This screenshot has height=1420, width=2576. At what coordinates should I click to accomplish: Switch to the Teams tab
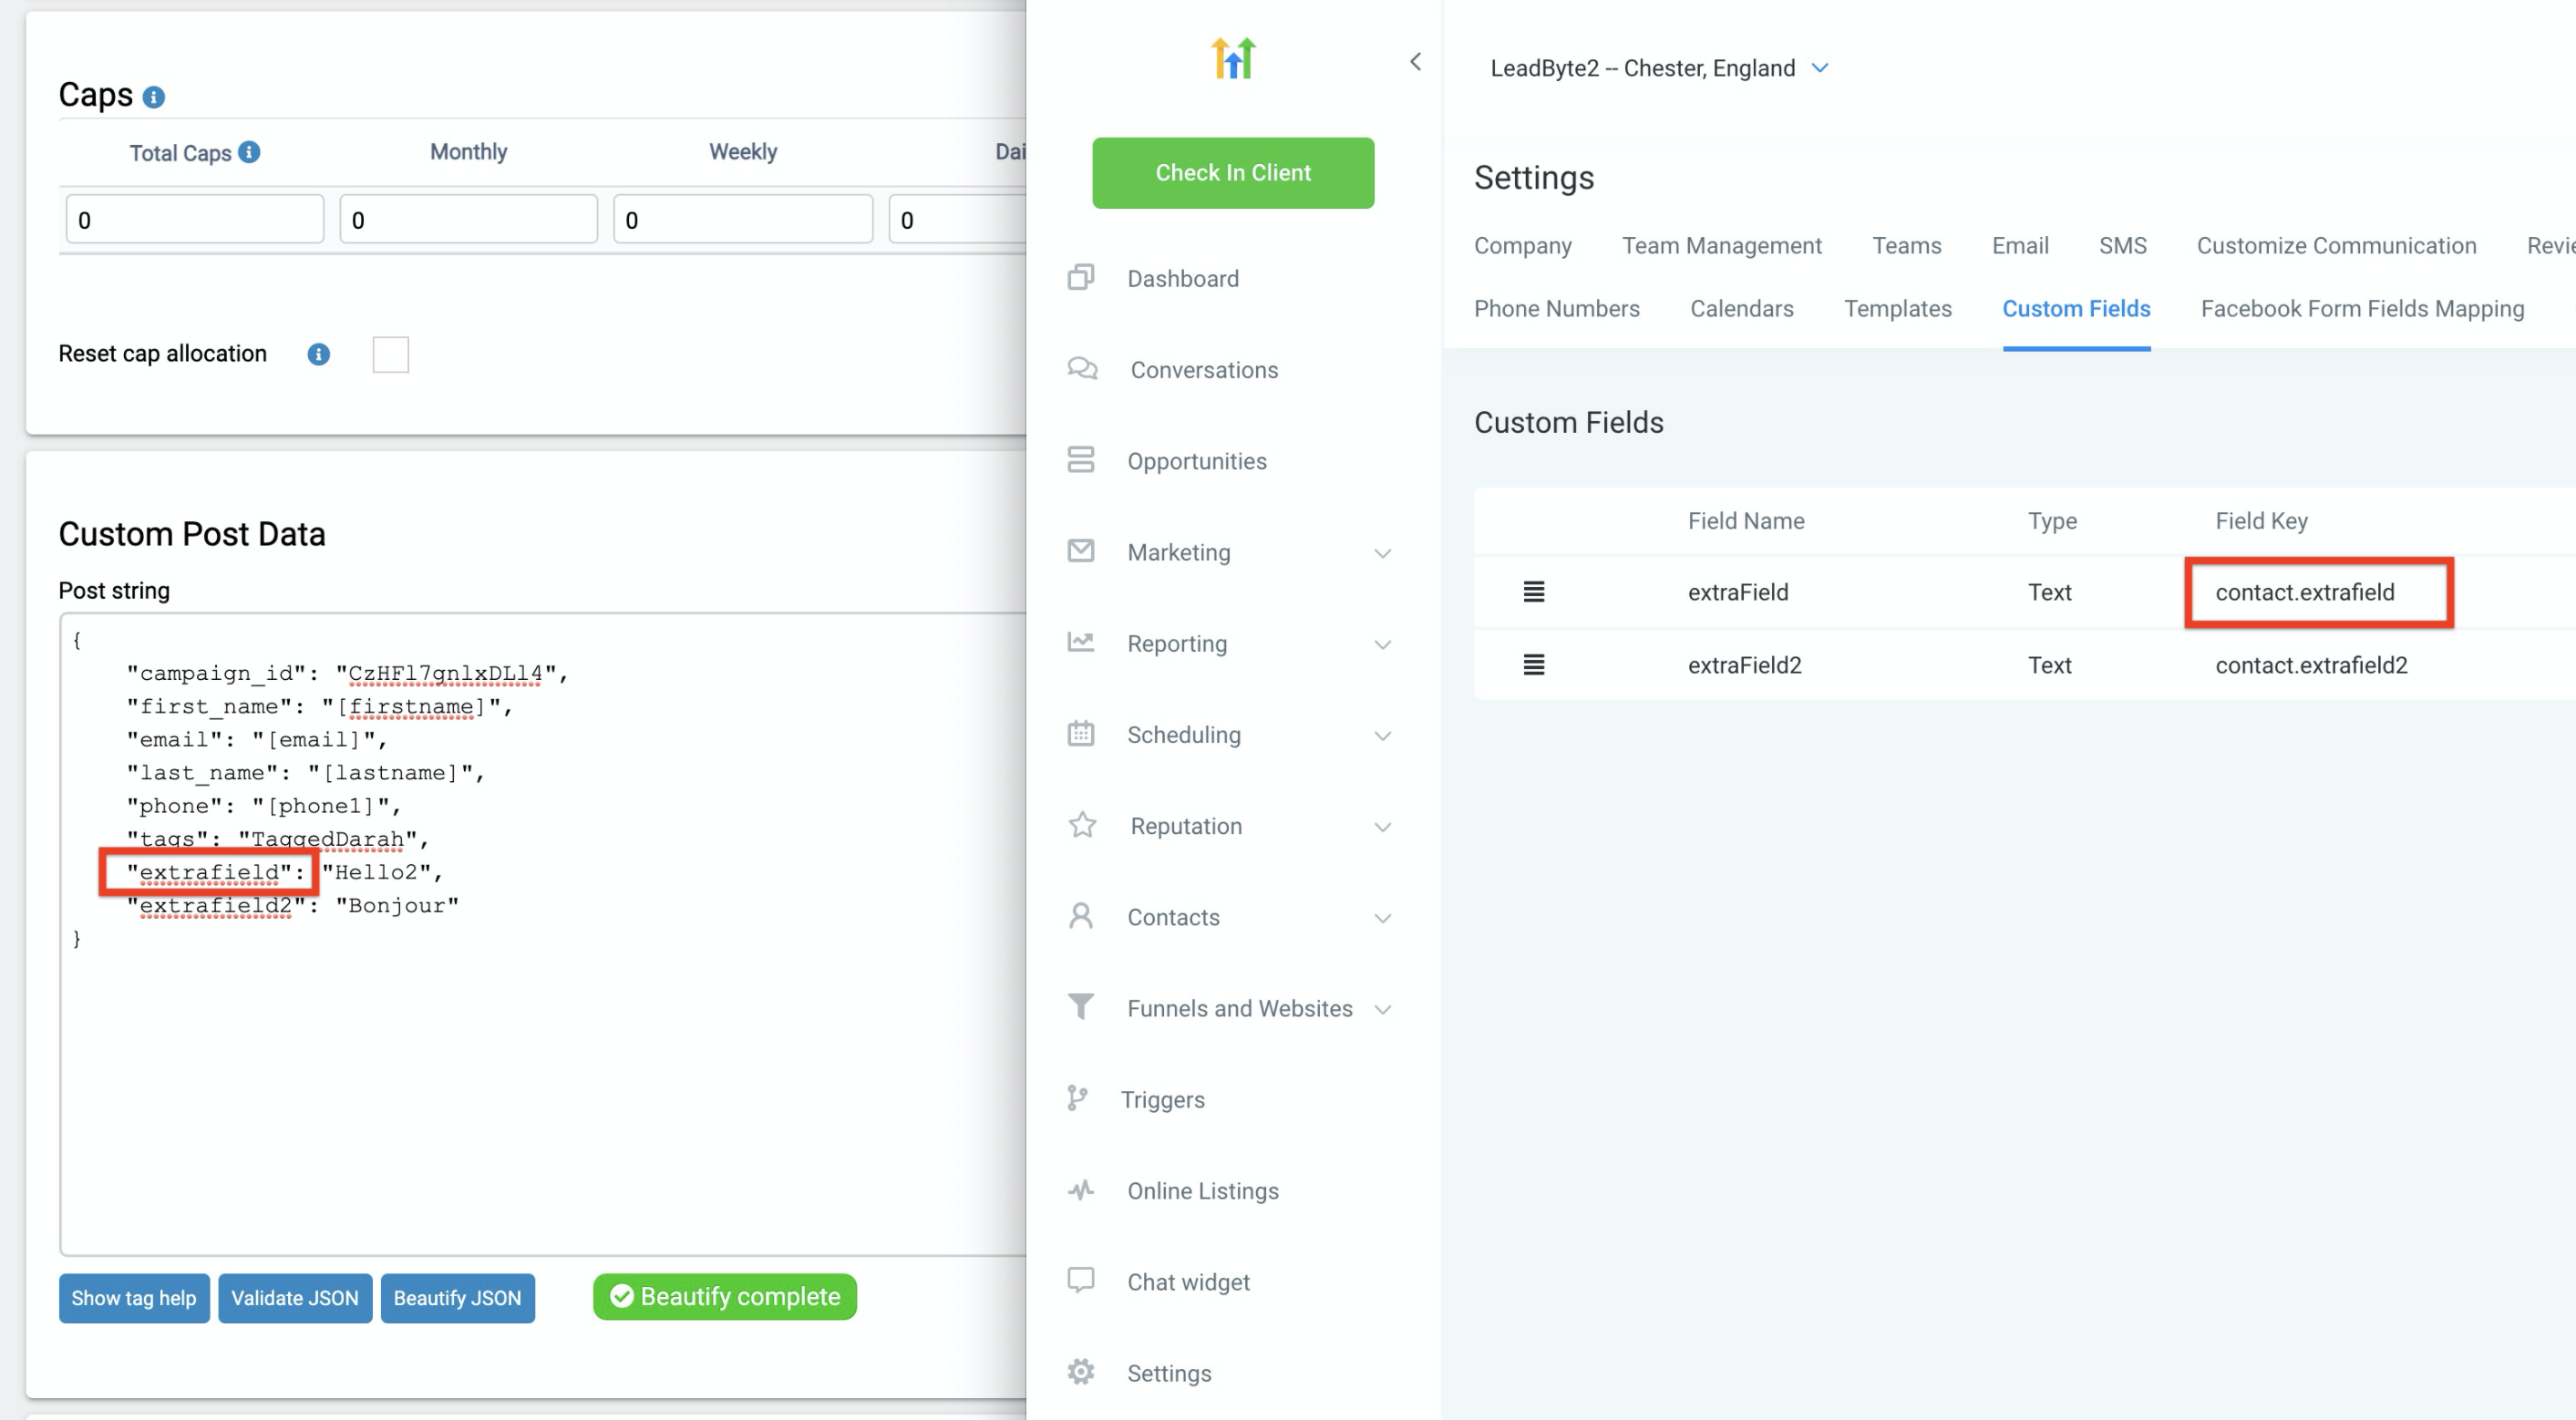[1906, 245]
